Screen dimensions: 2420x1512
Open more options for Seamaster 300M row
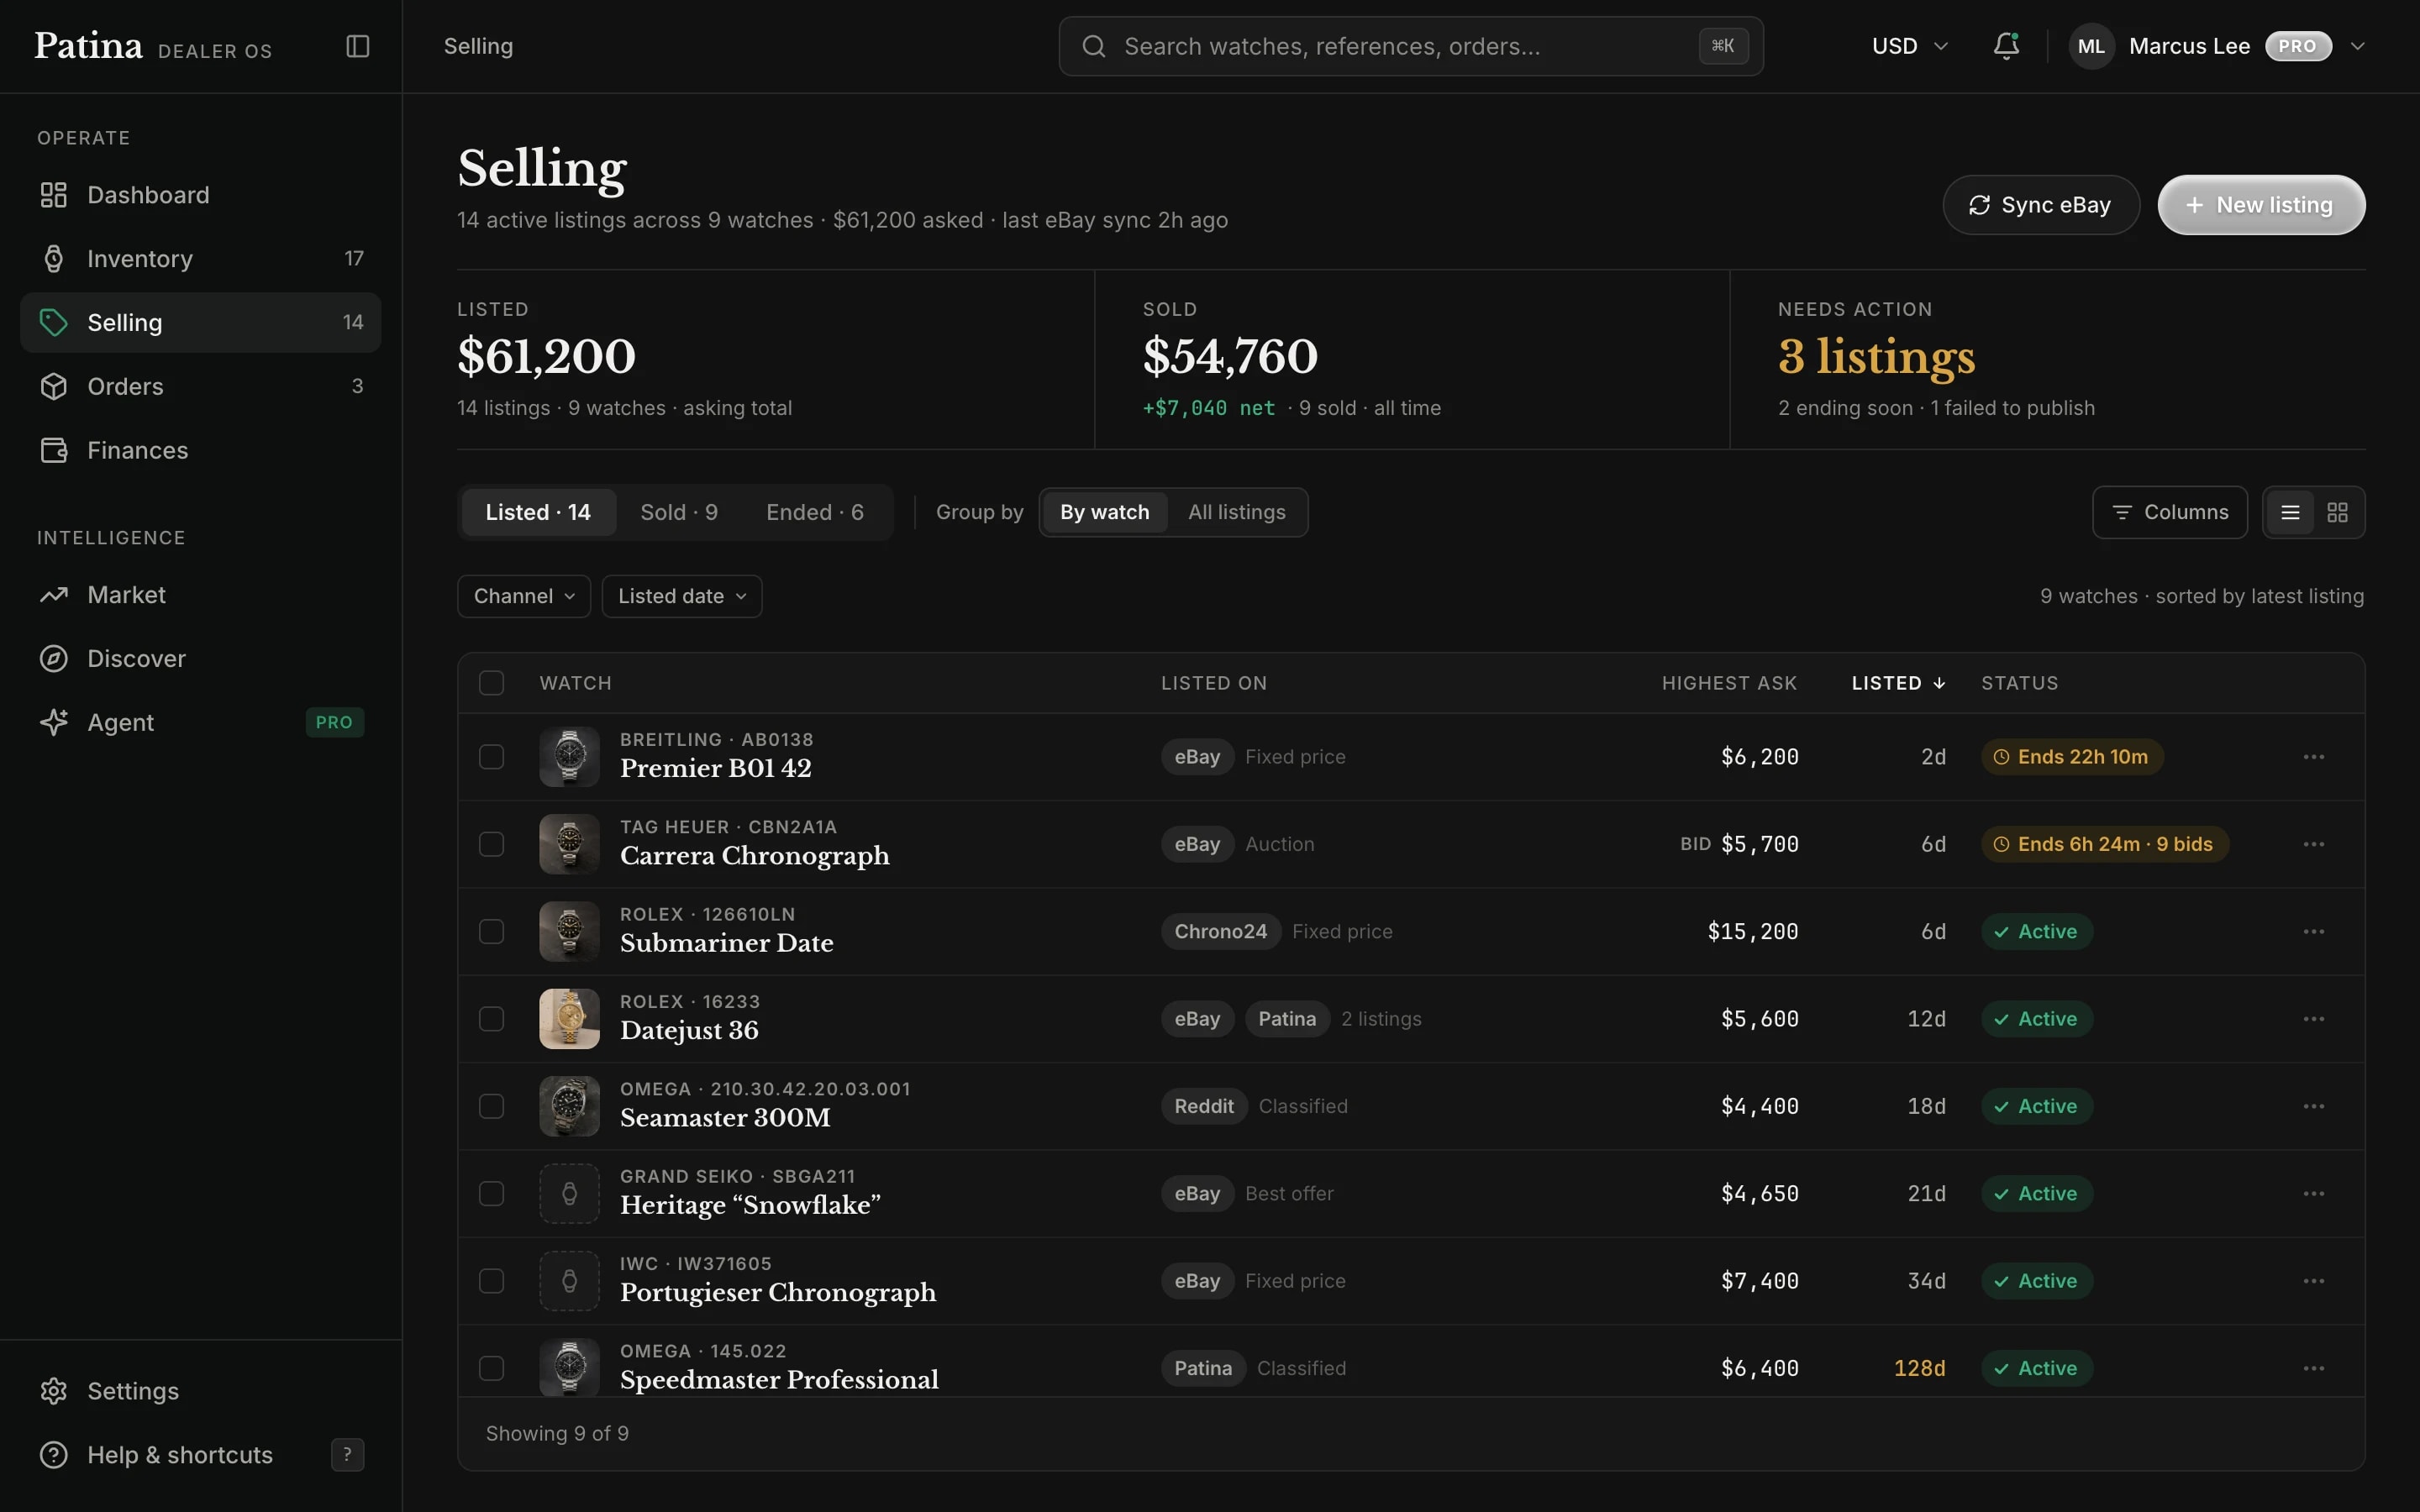point(2313,1106)
